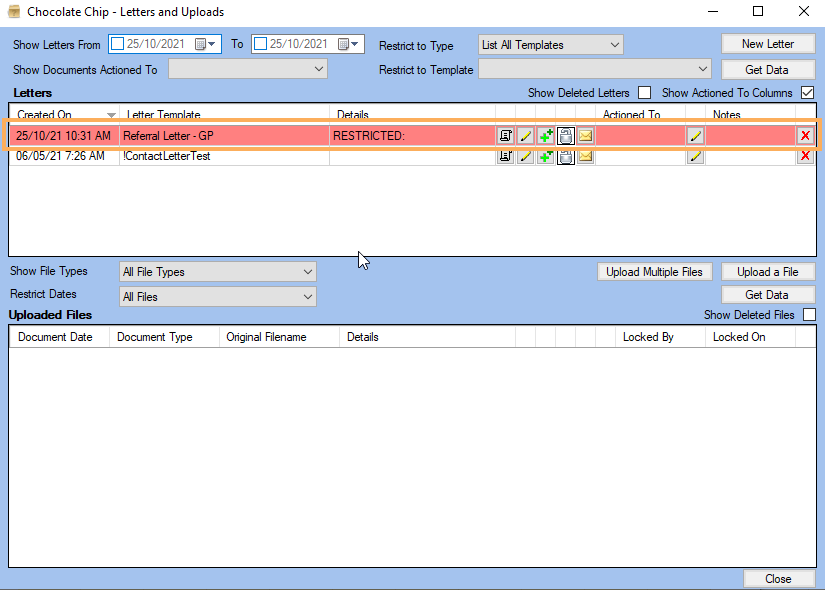Open the Restrict to Type dropdown
The height and width of the screenshot is (590, 825).
551,45
